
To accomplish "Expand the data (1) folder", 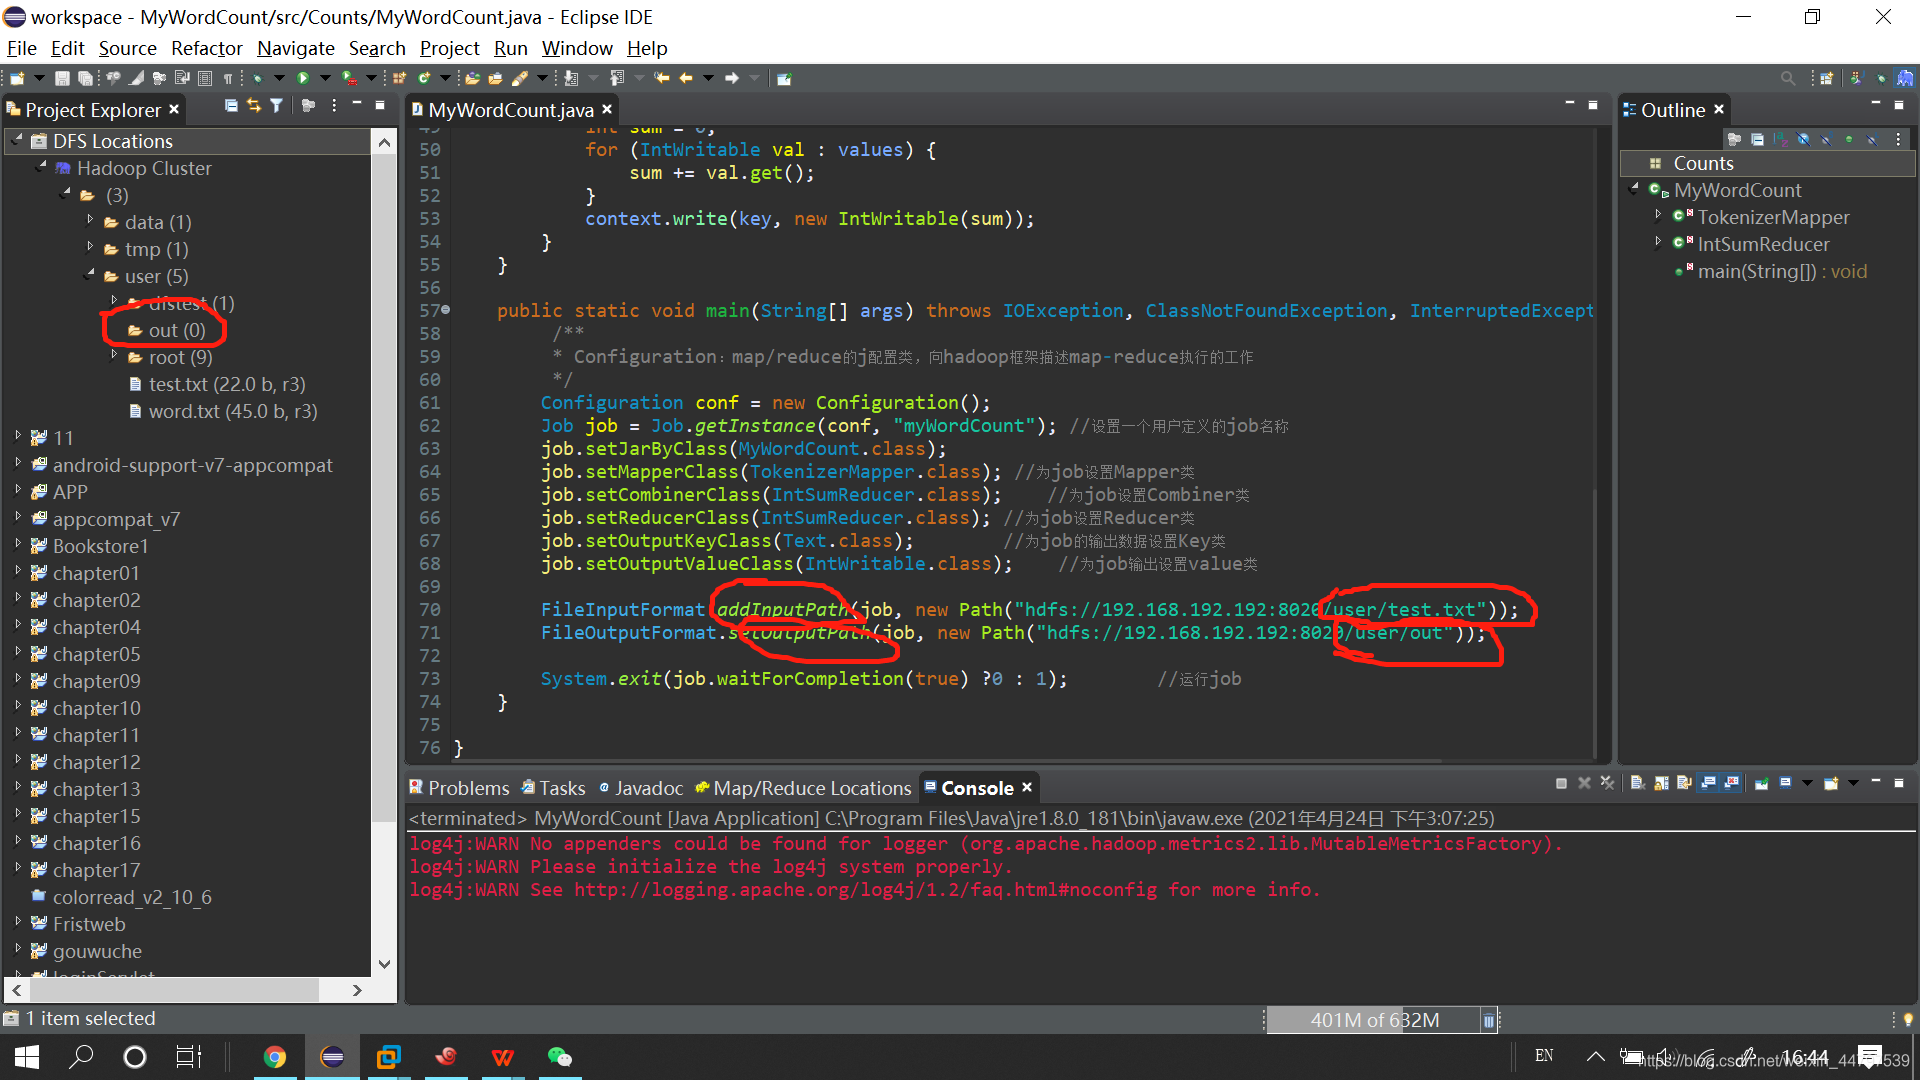I will pos(90,221).
